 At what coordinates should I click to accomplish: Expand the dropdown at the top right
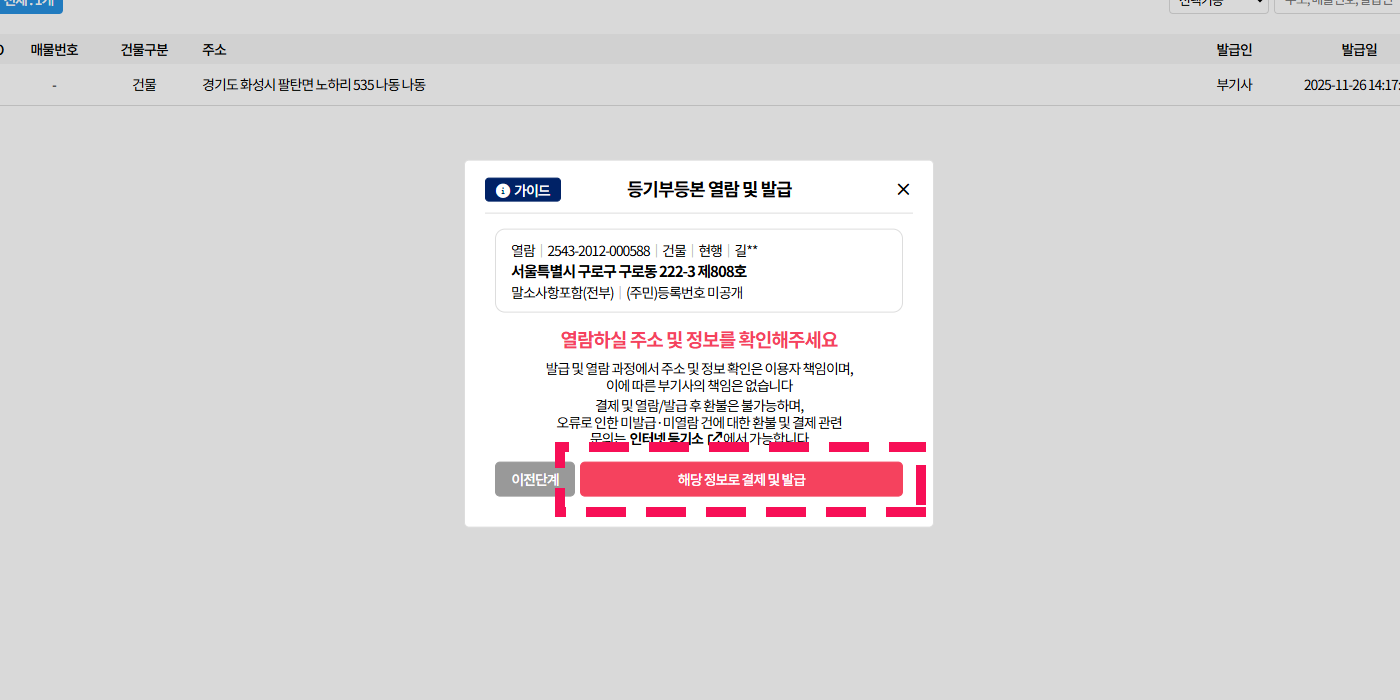pyautogui.click(x=1218, y=3)
